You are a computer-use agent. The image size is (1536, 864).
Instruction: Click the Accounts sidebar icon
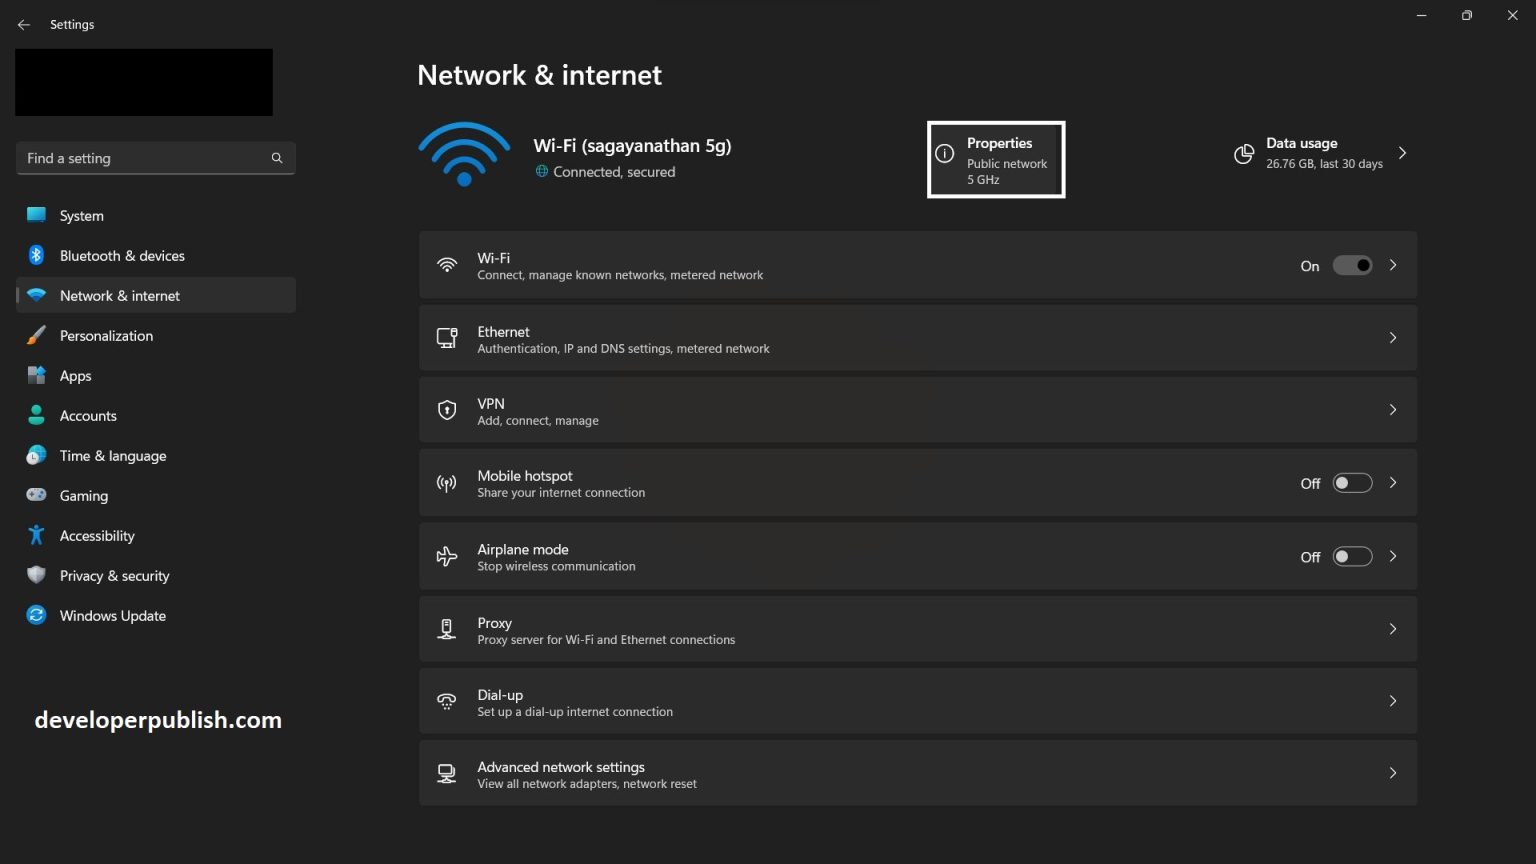[36, 415]
